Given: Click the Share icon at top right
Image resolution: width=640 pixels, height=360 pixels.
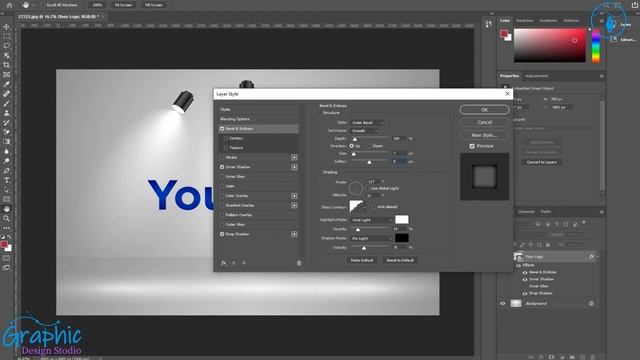Looking at the screenshot, I should 635,5.
